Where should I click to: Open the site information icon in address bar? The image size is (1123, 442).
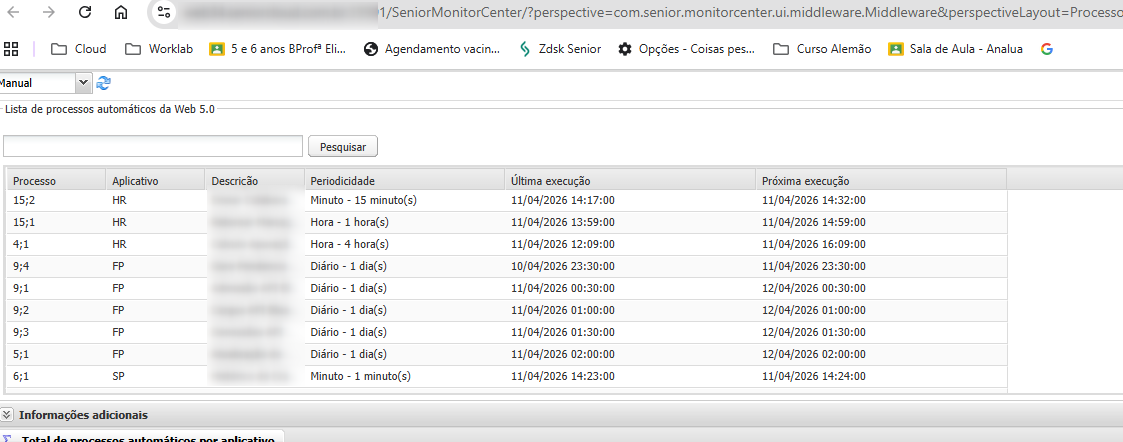165,13
